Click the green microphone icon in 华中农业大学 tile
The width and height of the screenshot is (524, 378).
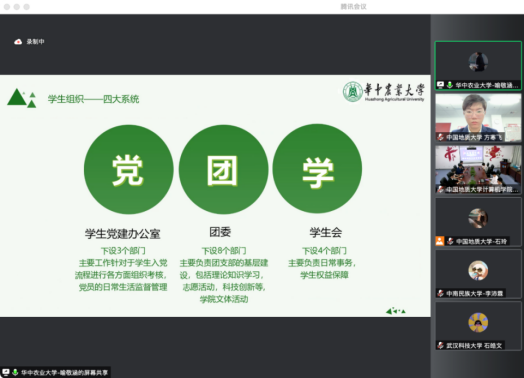click(450, 85)
